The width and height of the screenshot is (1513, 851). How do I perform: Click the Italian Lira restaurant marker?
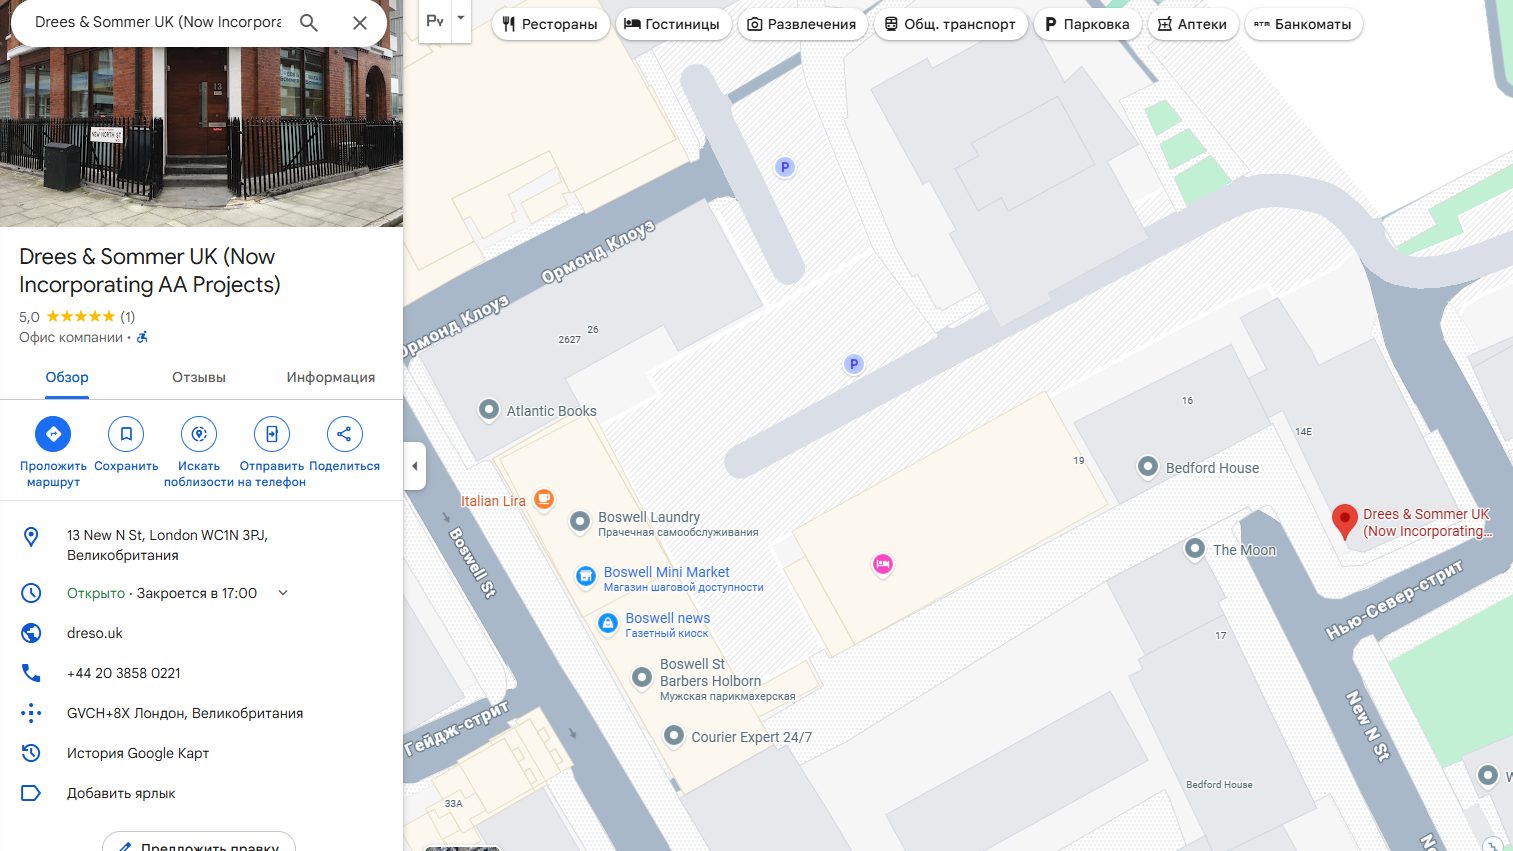[544, 498]
